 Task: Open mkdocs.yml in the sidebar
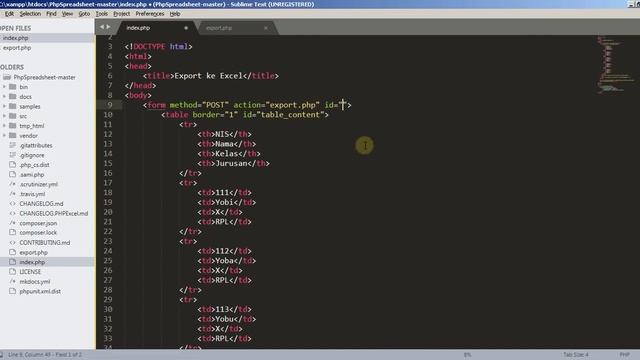35,282
